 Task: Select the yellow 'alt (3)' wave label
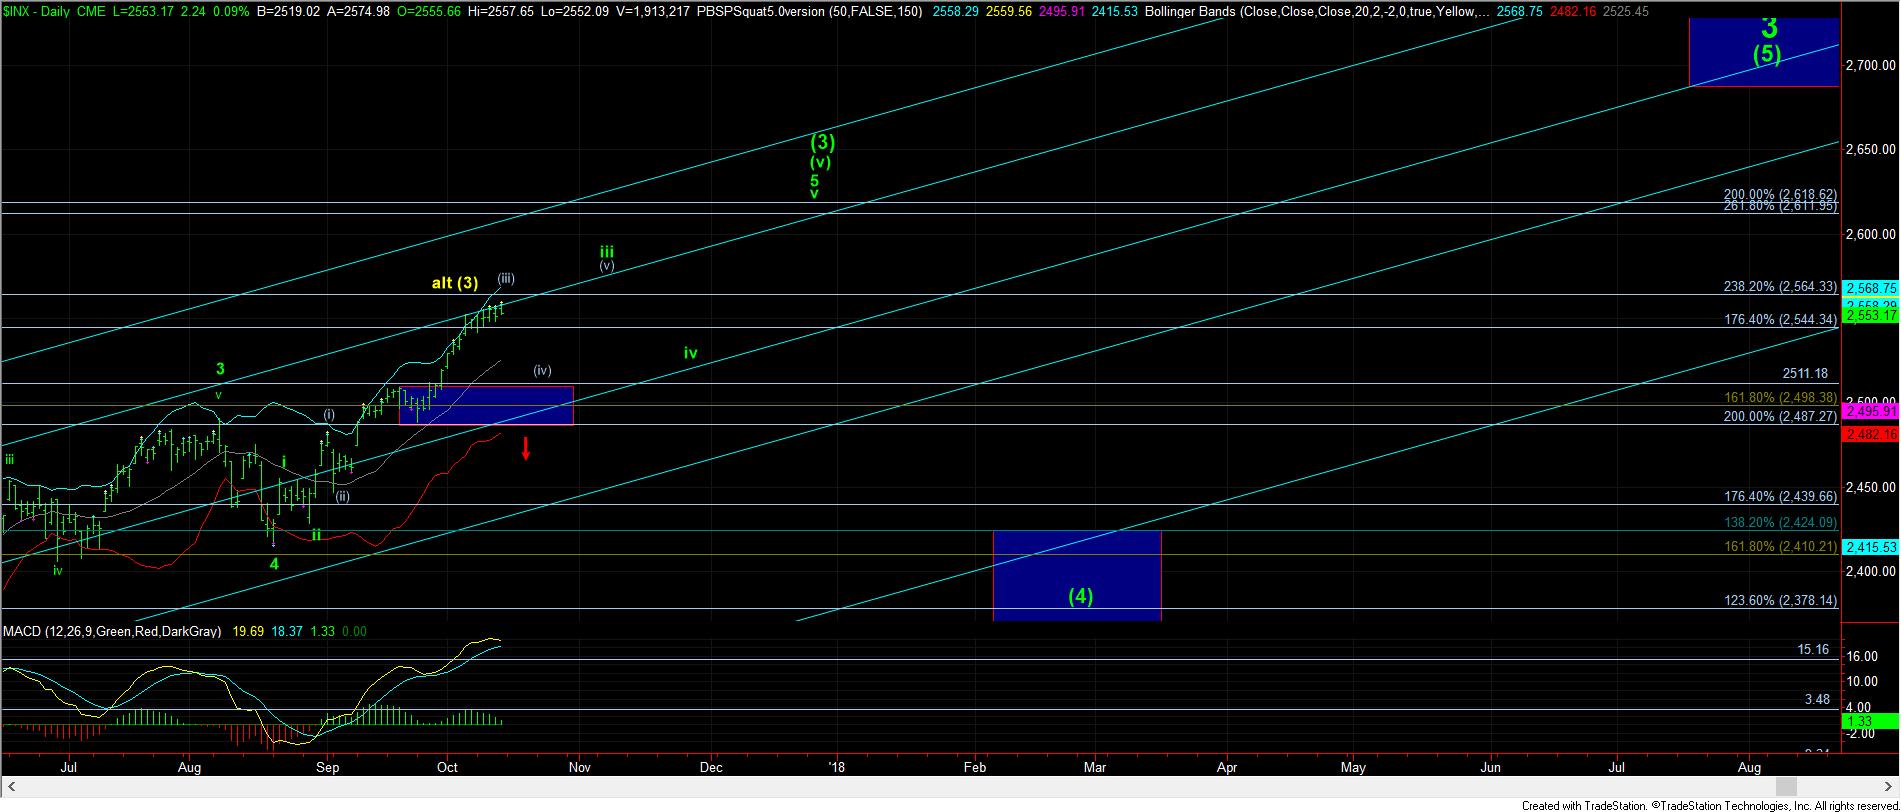[x=454, y=283]
